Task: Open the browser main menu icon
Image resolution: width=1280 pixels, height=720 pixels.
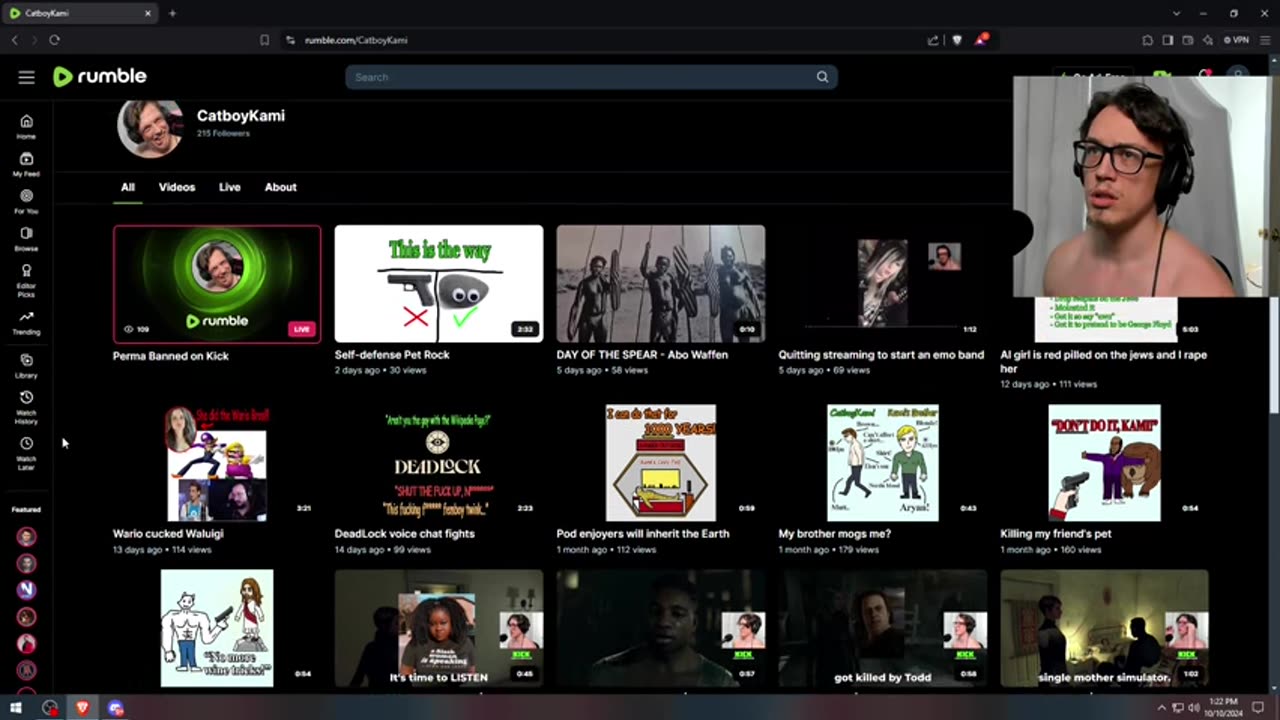Action: pos(1265,40)
